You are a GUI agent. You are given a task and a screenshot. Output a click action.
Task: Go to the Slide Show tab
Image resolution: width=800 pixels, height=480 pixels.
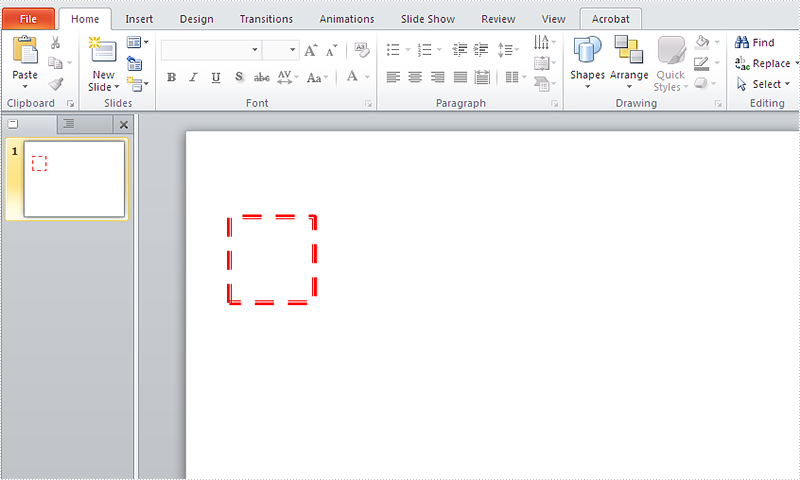click(428, 19)
